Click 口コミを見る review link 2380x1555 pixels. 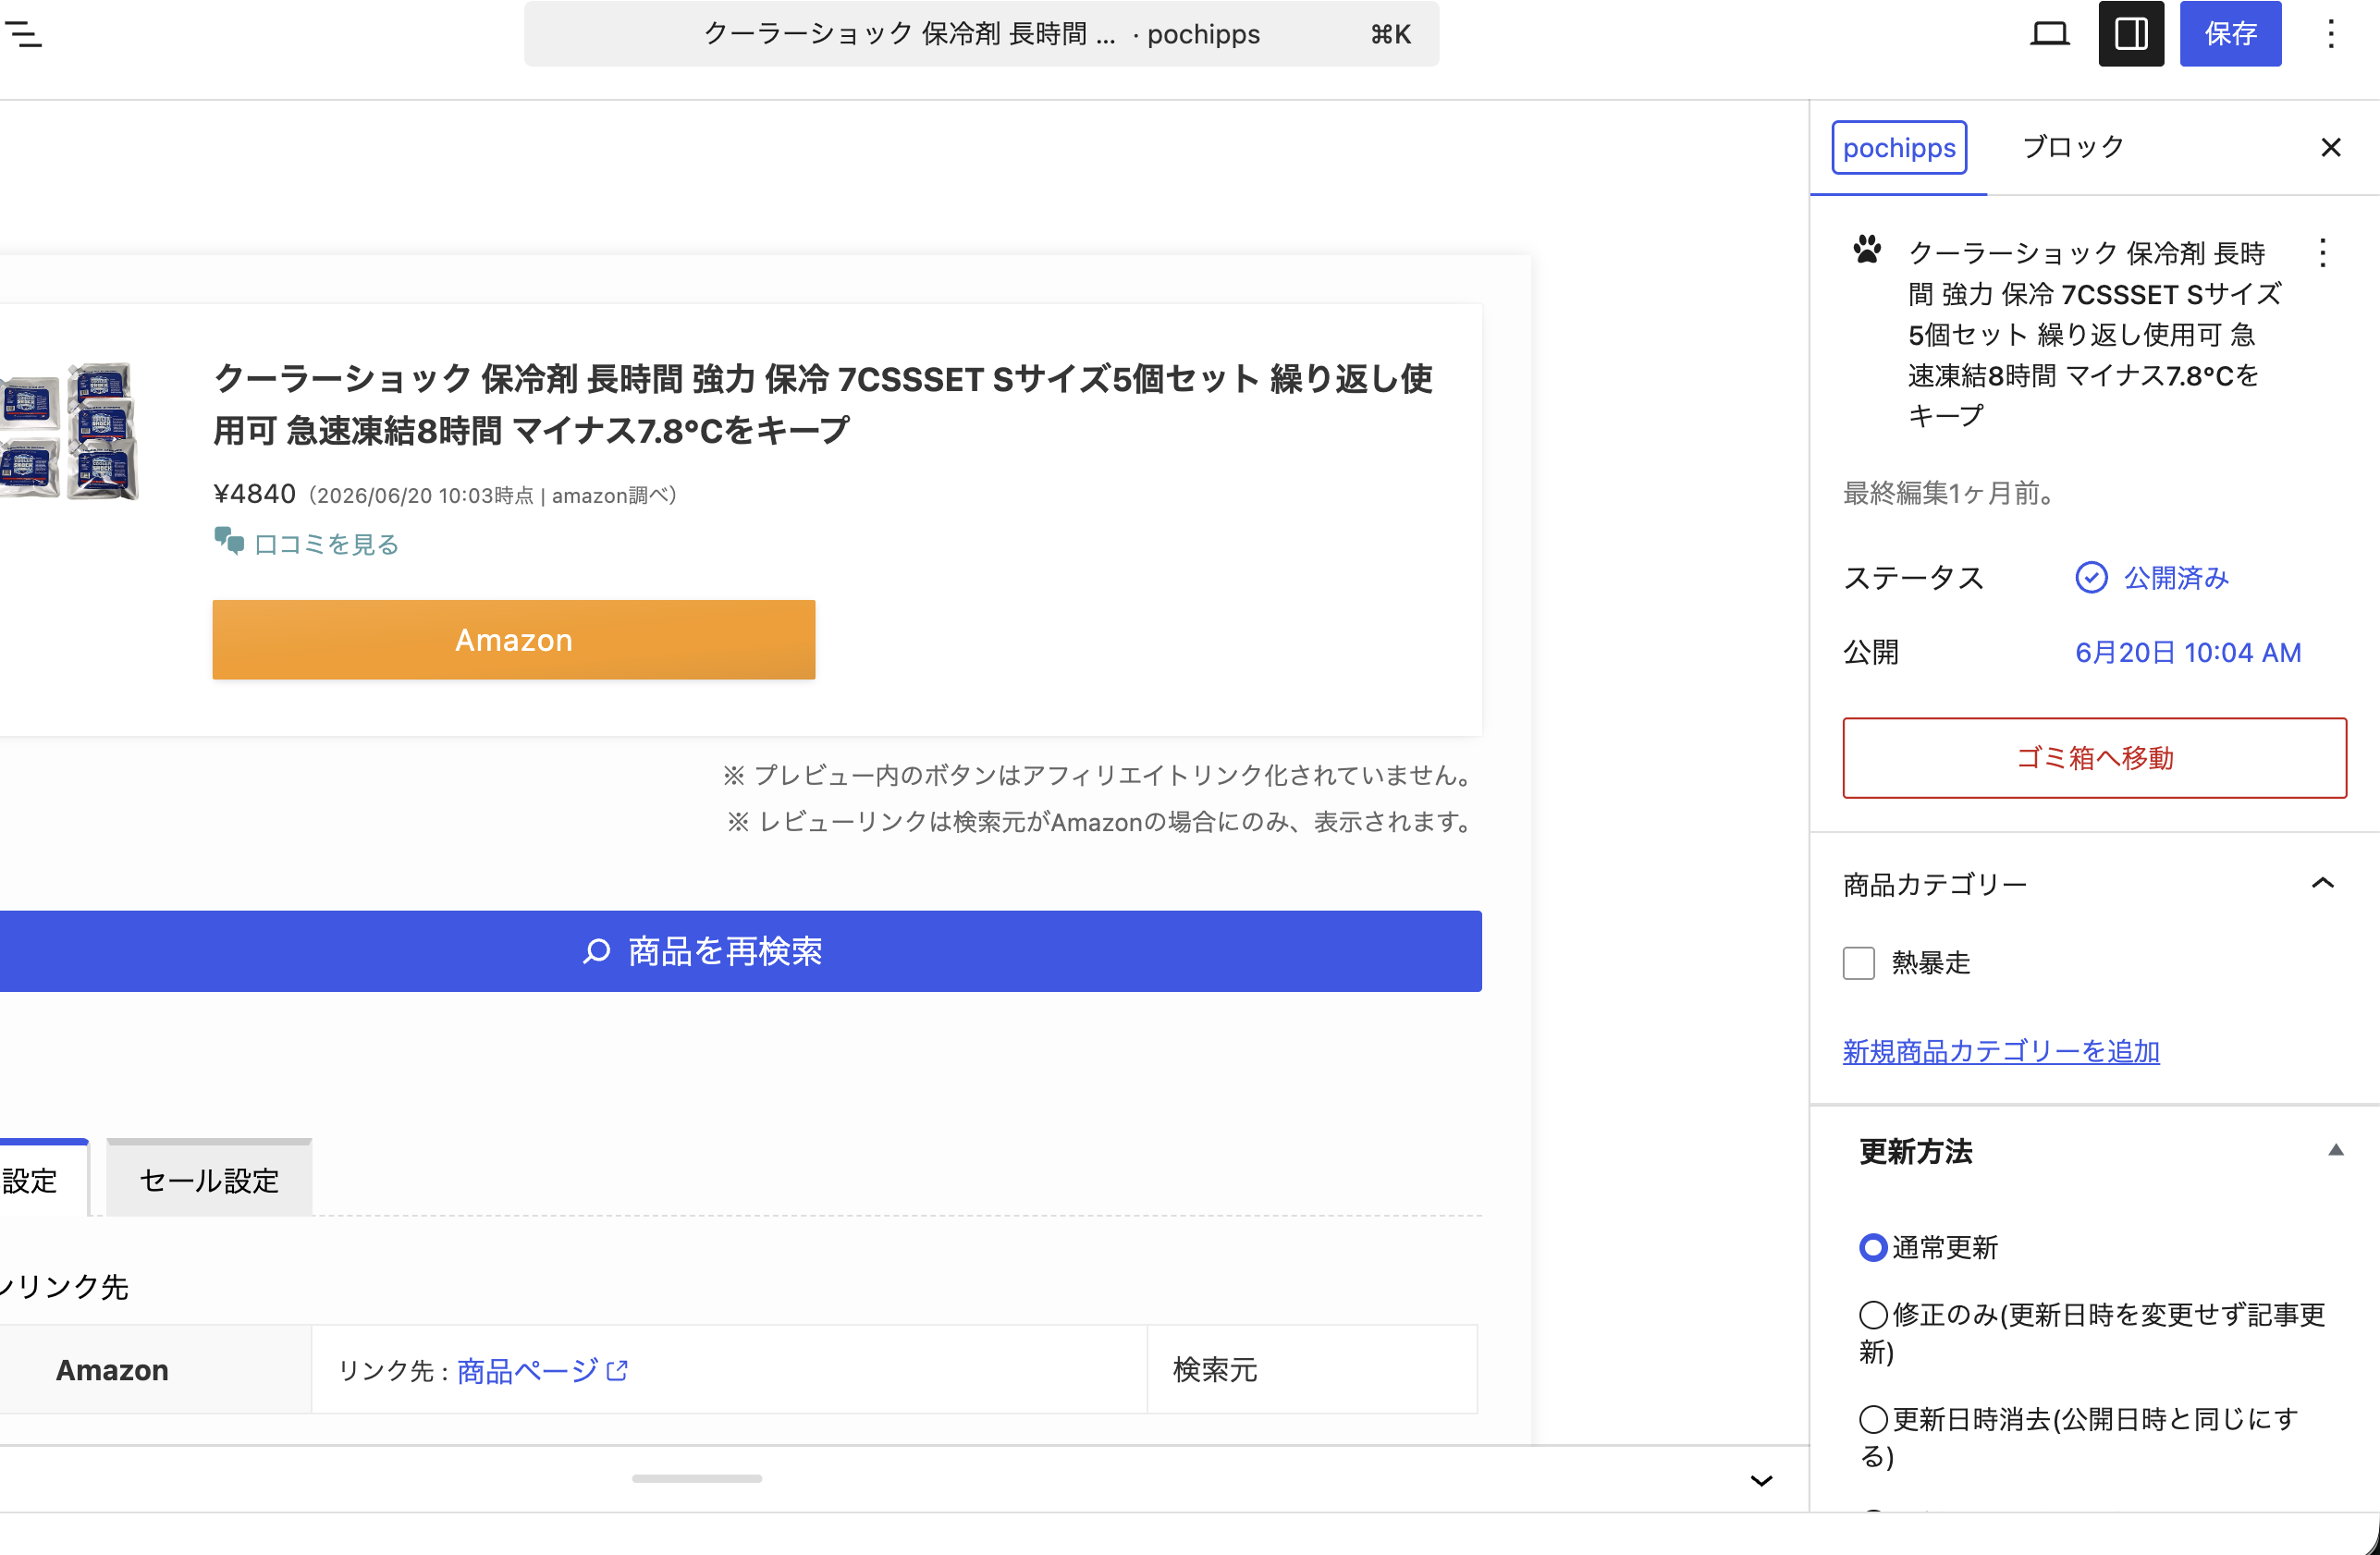(x=326, y=544)
